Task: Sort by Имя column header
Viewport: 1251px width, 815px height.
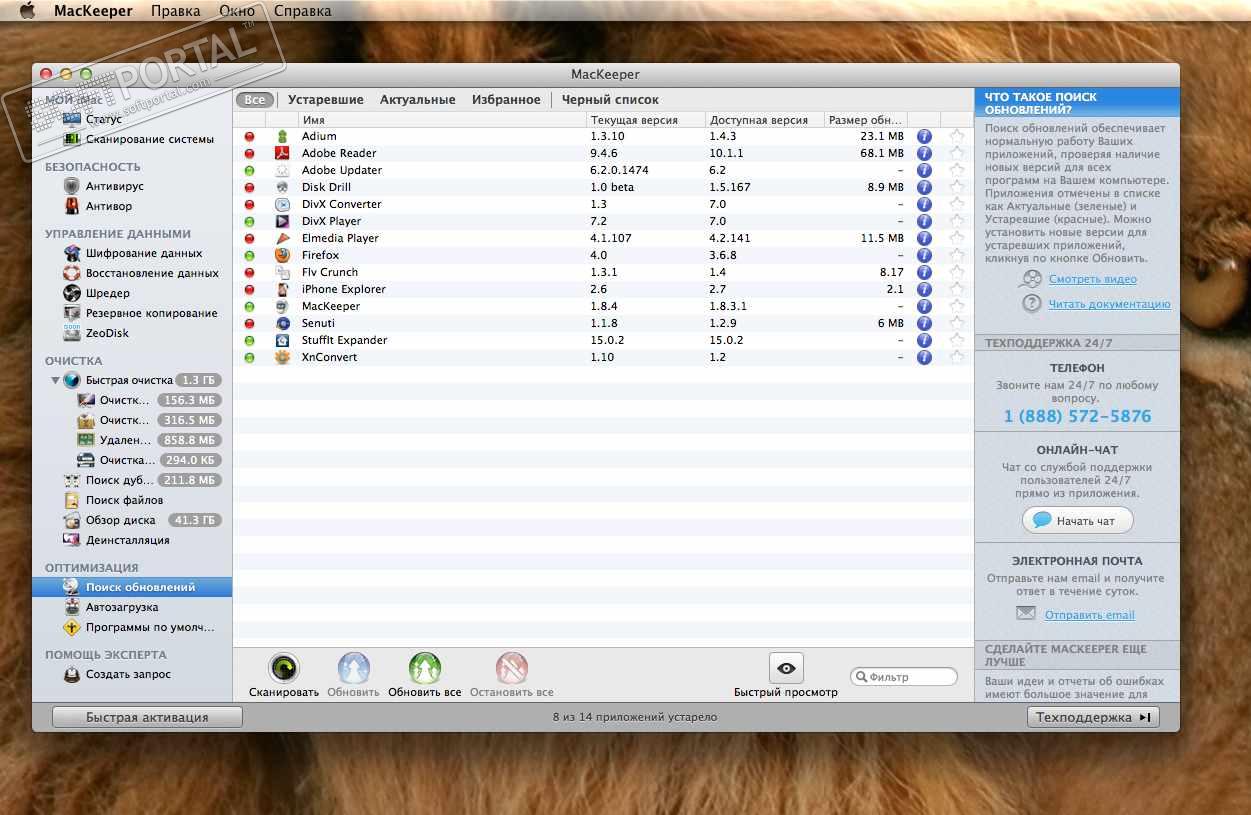Action: [441, 120]
